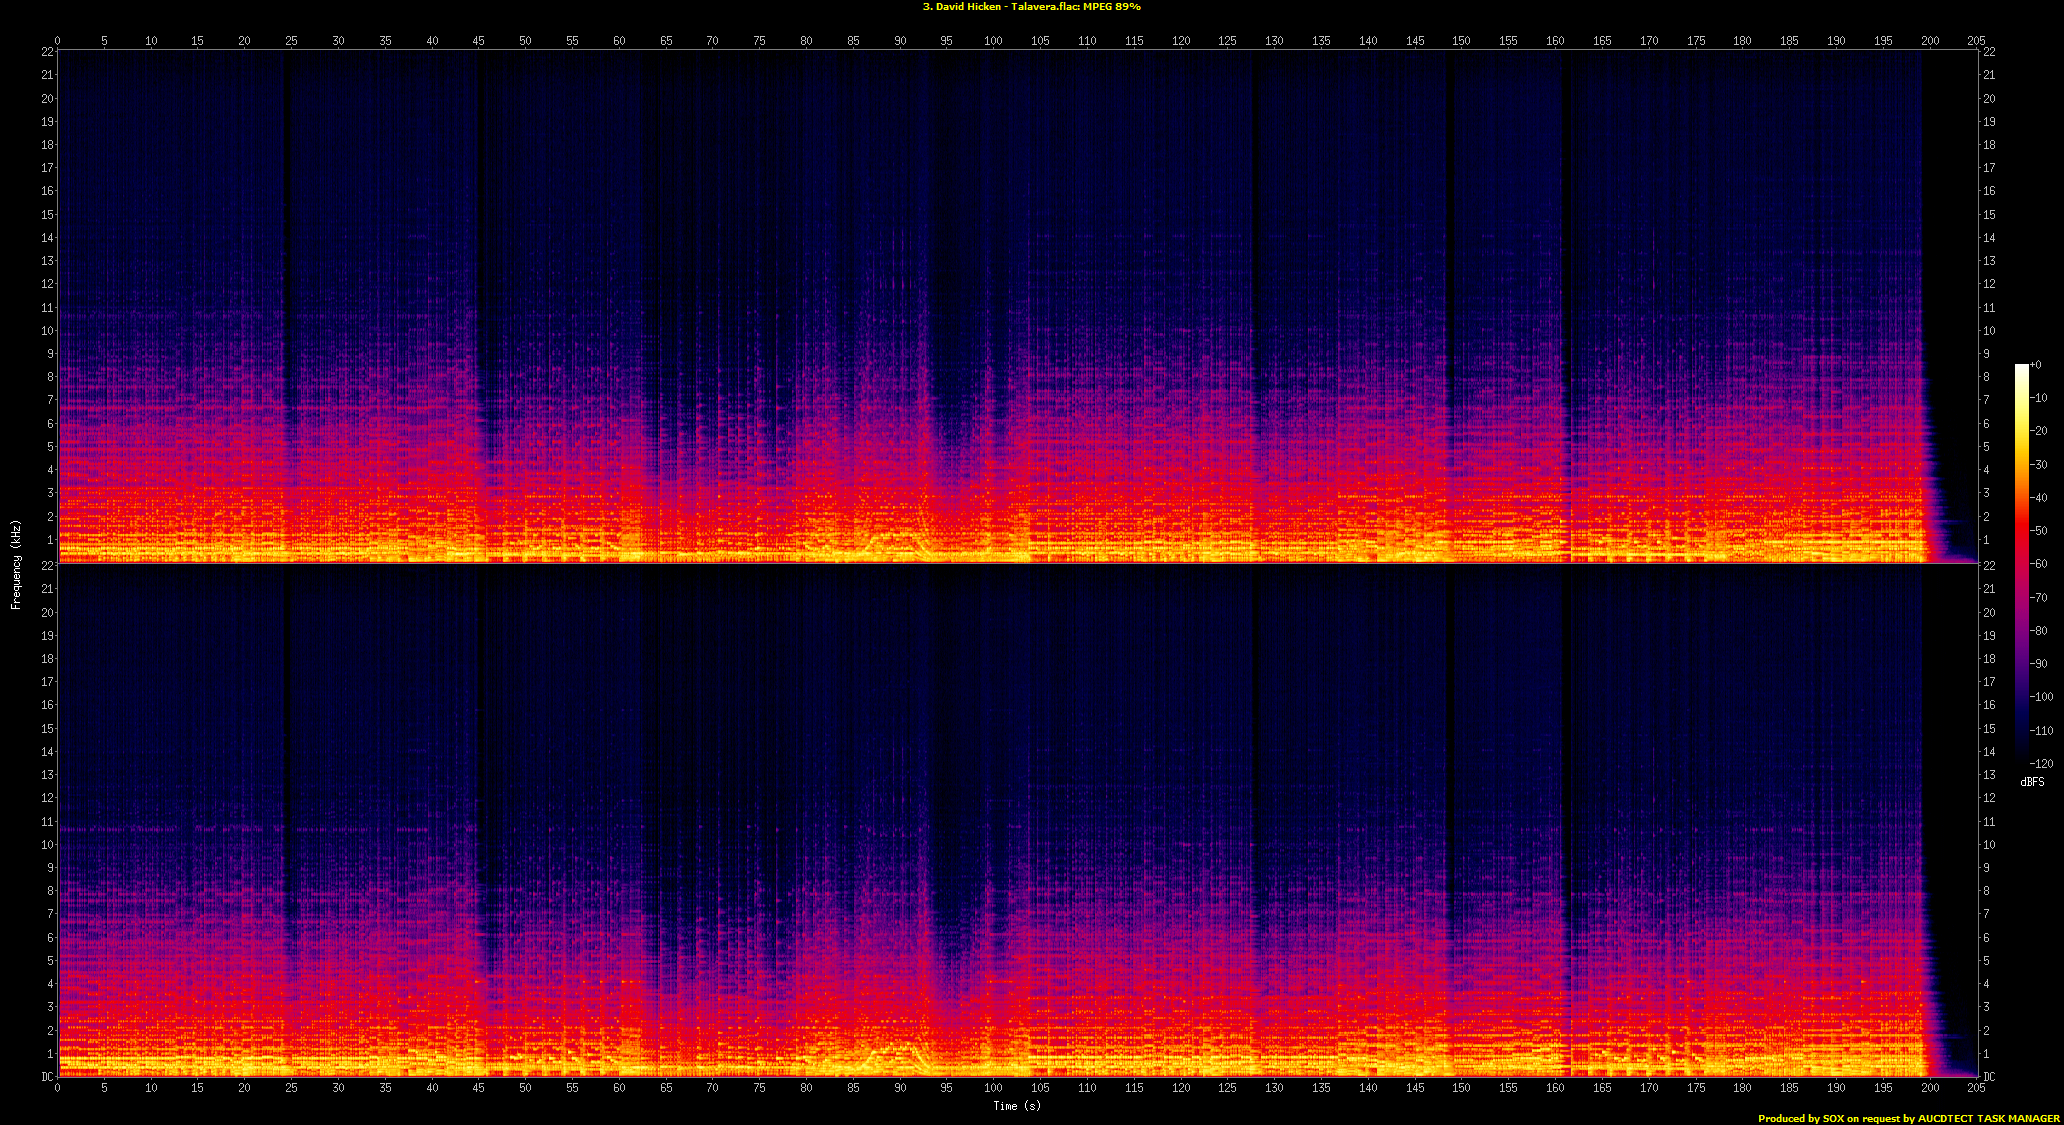2064x1125 pixels.
Task: Click the dBFS color gradient bar
Action: 2021,560
